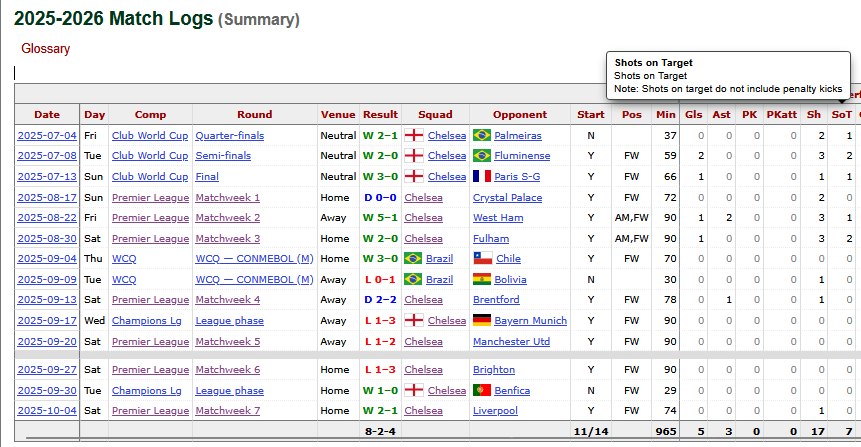The image size is (861, 447).
Task: Open Matchweek 1 link
Action: point(228,198)
